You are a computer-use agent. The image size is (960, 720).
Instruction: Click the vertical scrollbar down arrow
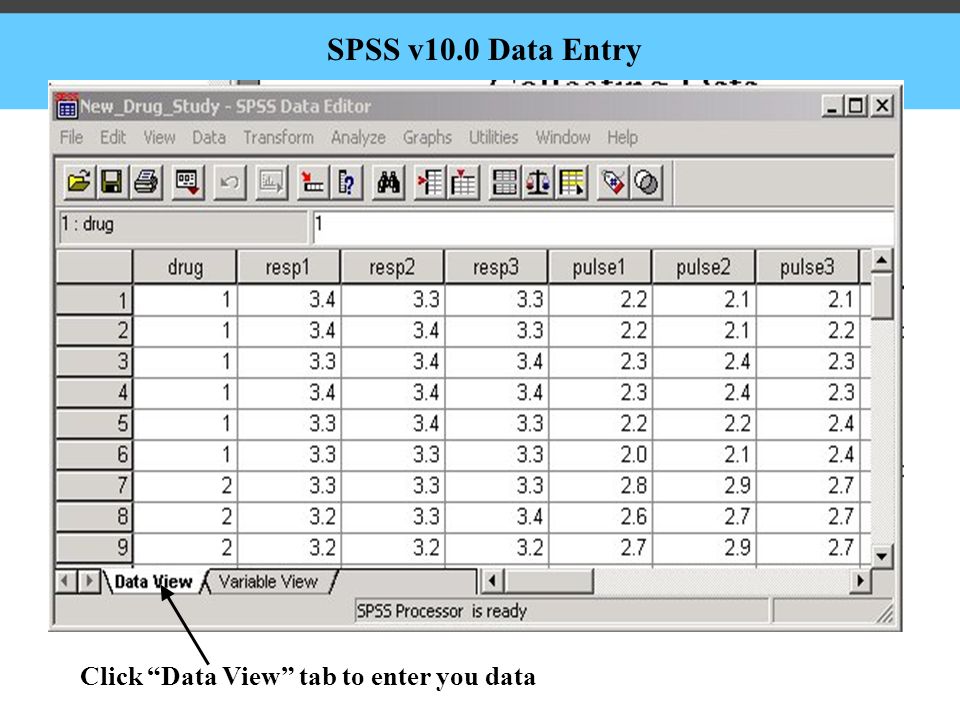coord(882,557)
